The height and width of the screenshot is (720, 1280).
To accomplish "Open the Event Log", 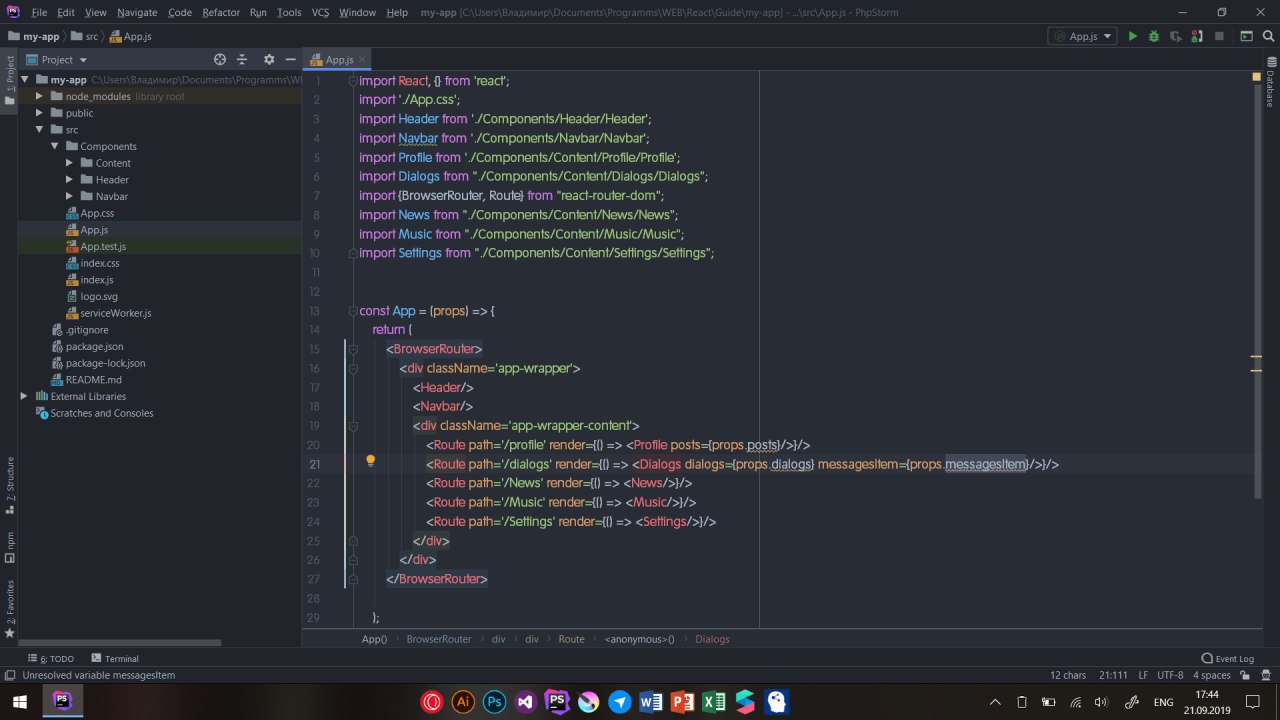I will pyautogui.click(x=1227, y=659).
